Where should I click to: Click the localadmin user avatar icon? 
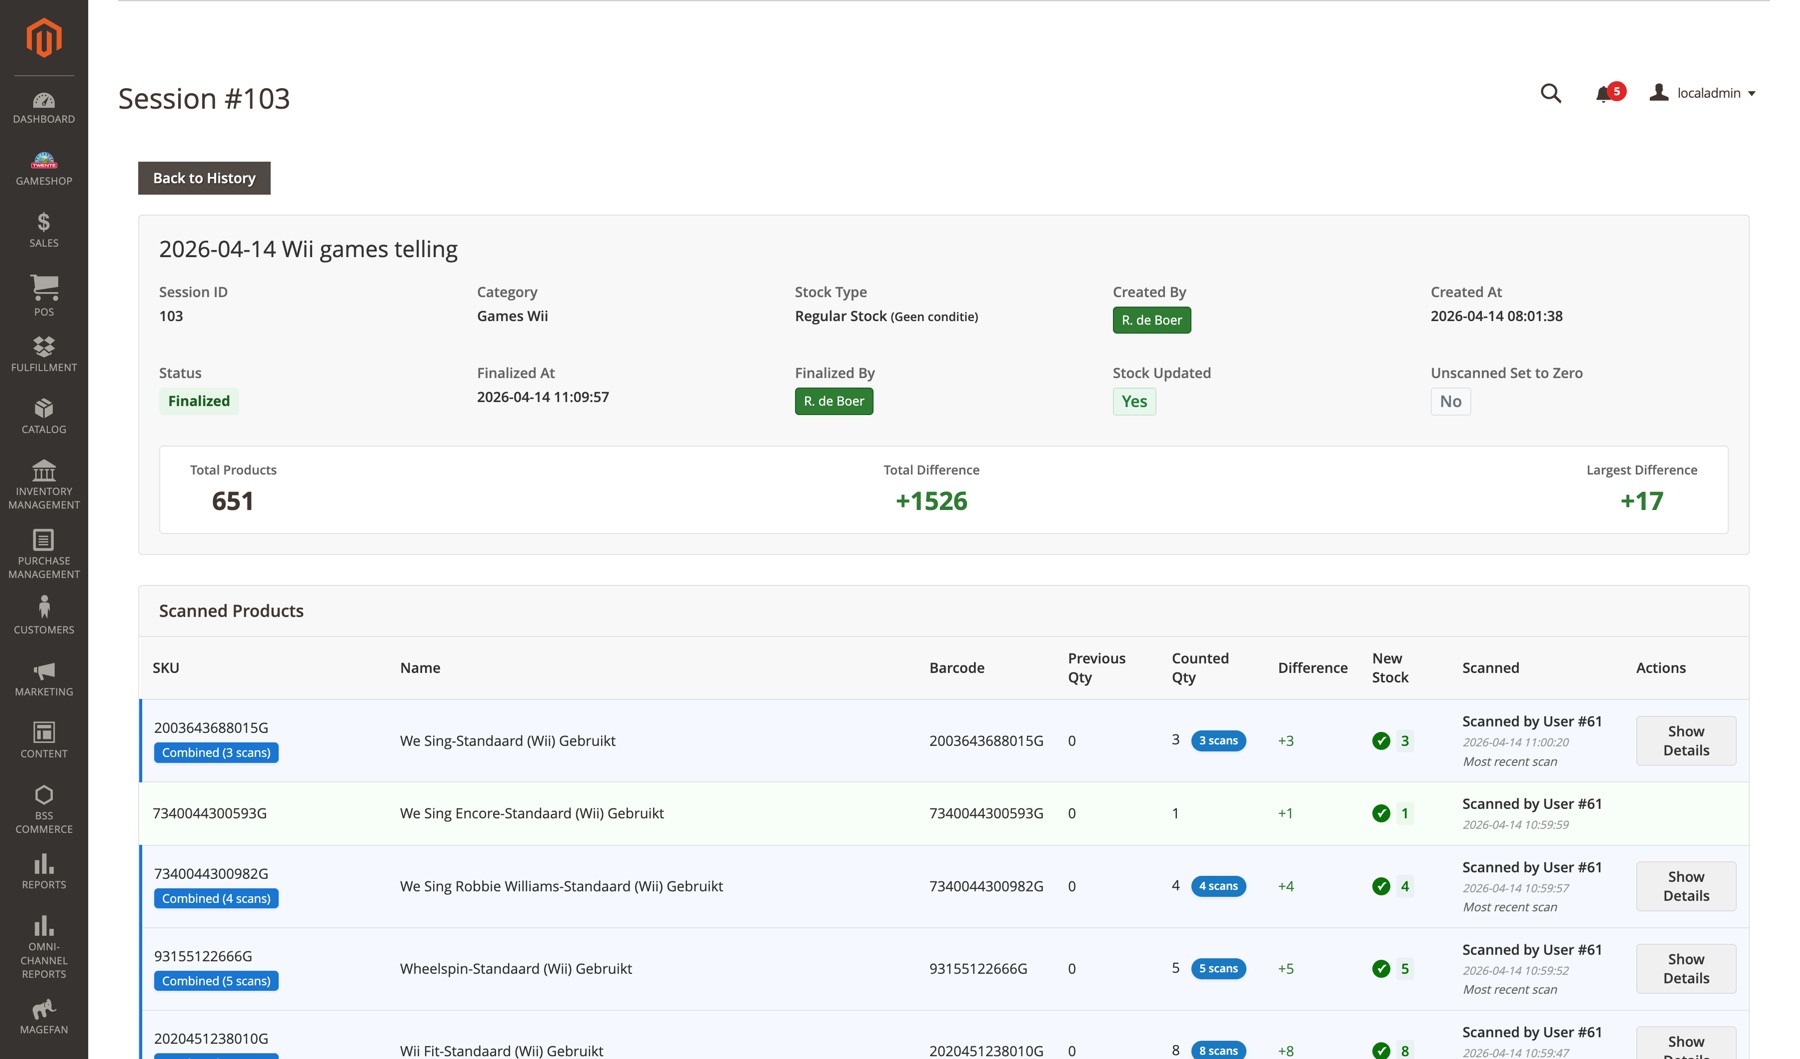click(1659, 93)
